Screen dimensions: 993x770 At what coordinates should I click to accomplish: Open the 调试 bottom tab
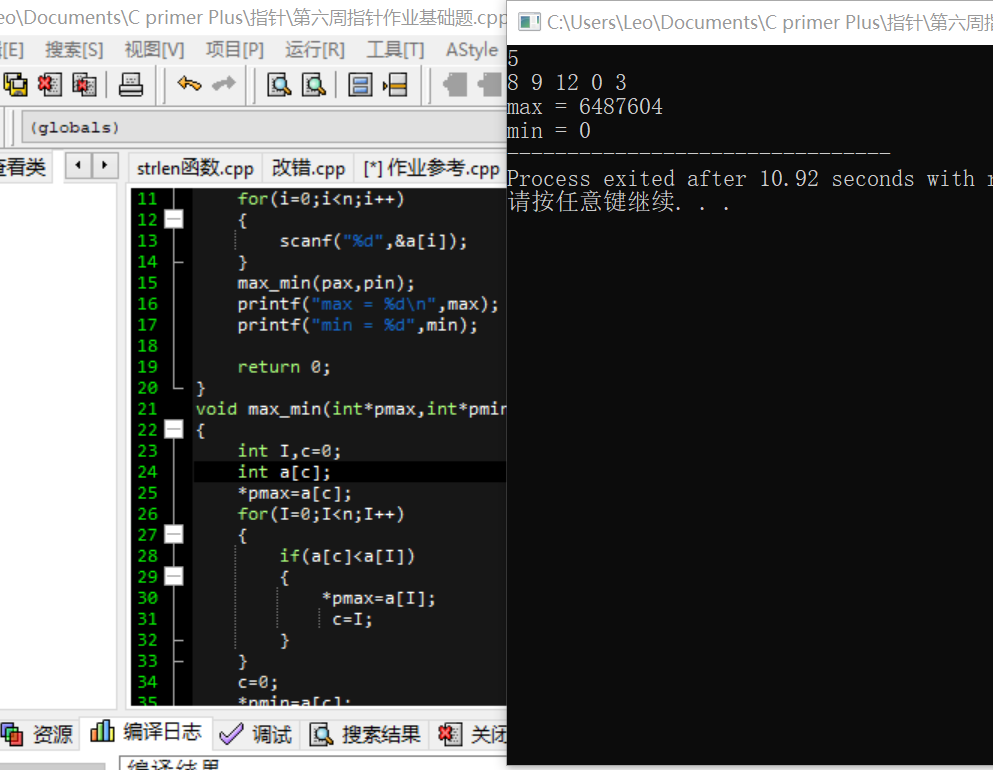point(255,735)
